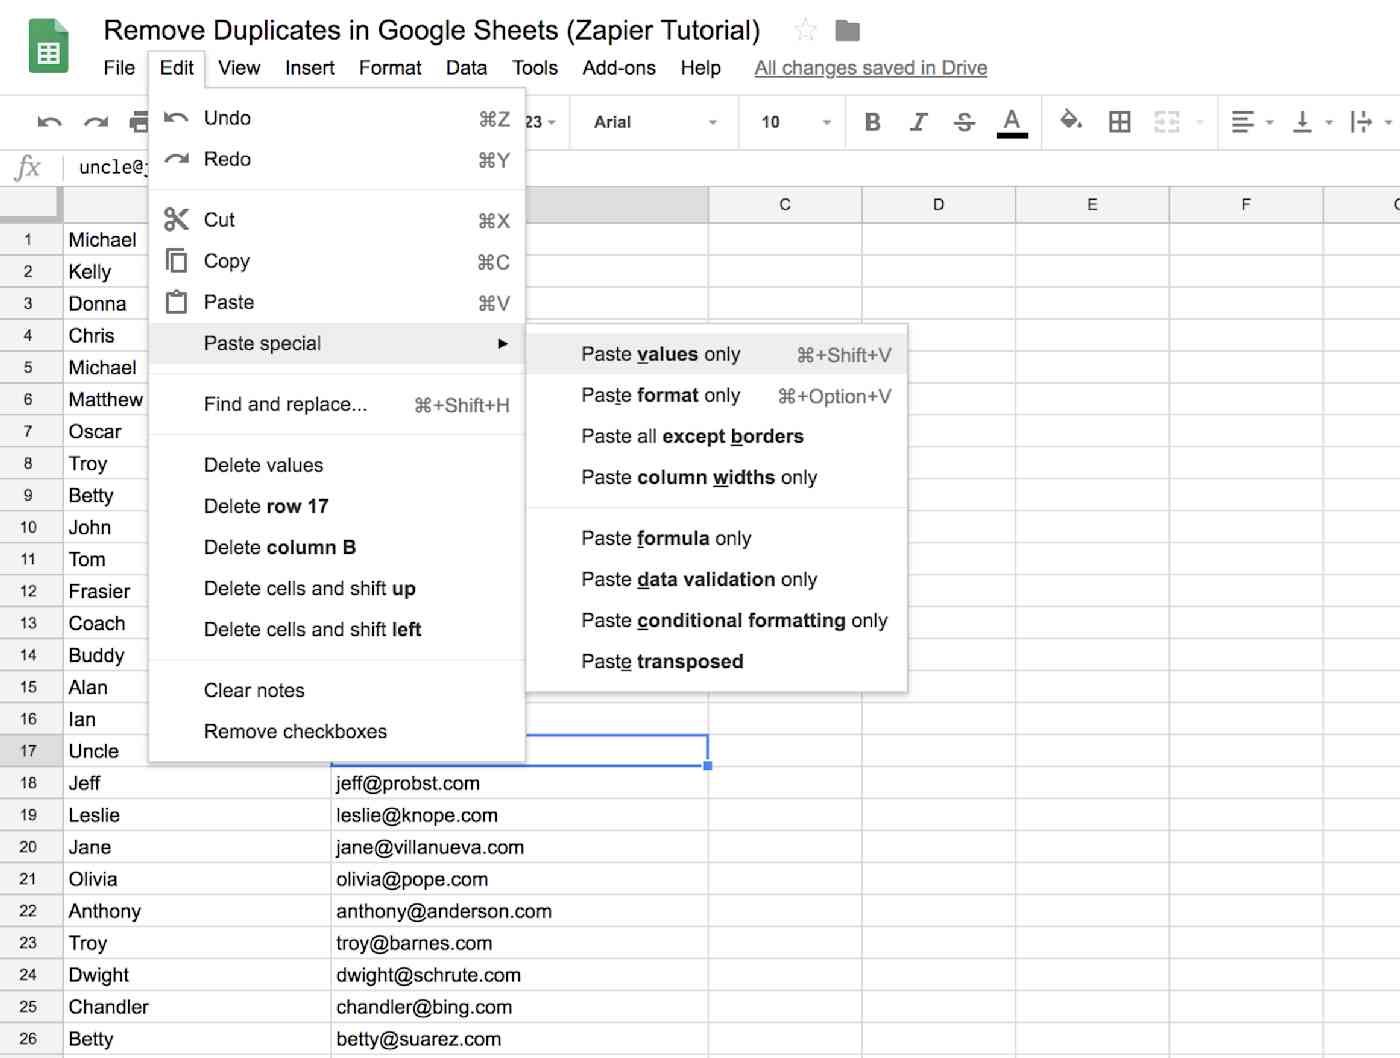Click the toolbar undo arrow
Viewport: 1400px width, 1058px height.
coord(49,122)
